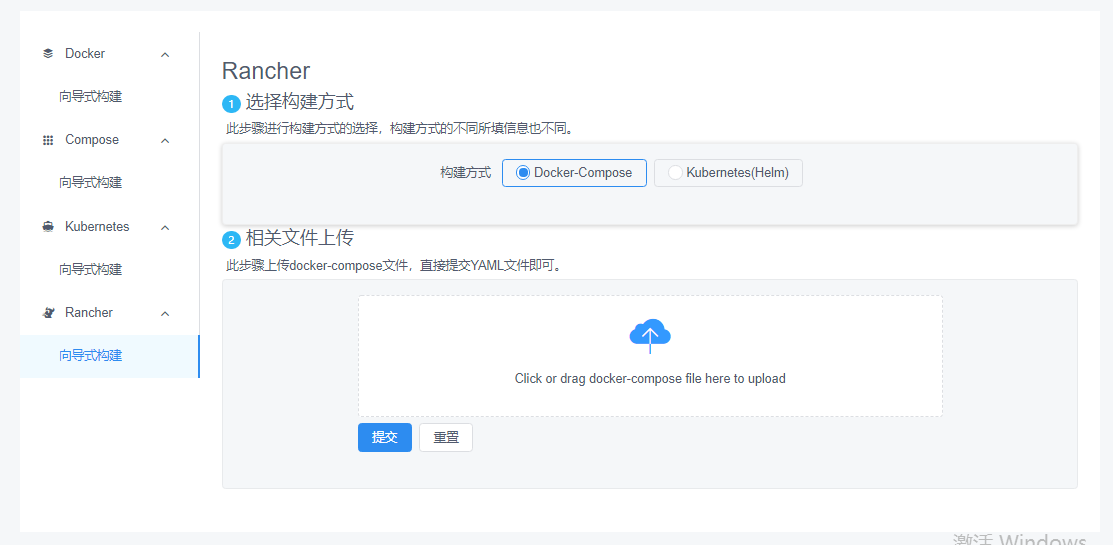The height and width of the screenshot is (545, 1113).
Task: Open 向导式构建 under Docker
Action: point(91,97)
